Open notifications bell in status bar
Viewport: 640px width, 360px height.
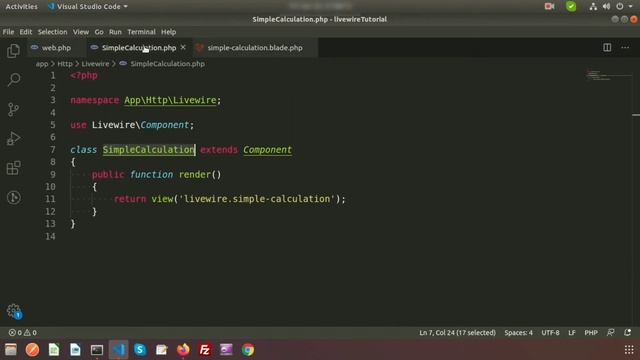628,333
